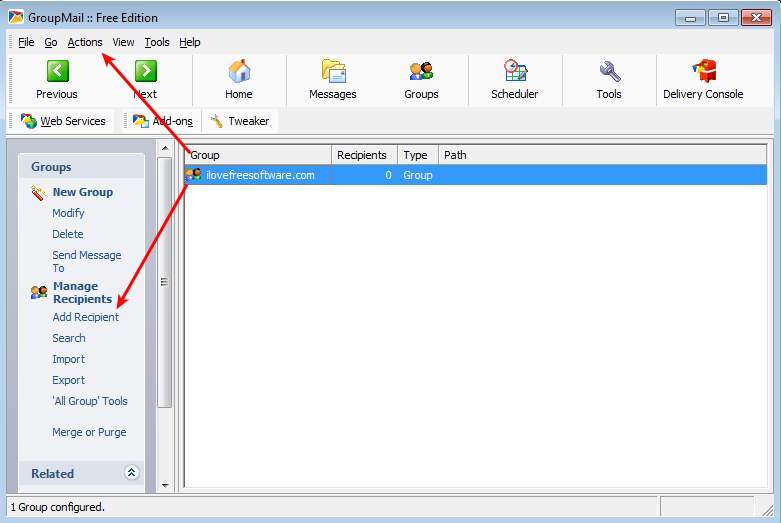Click the Export link
781x523 pixels.
click(68, 380)
